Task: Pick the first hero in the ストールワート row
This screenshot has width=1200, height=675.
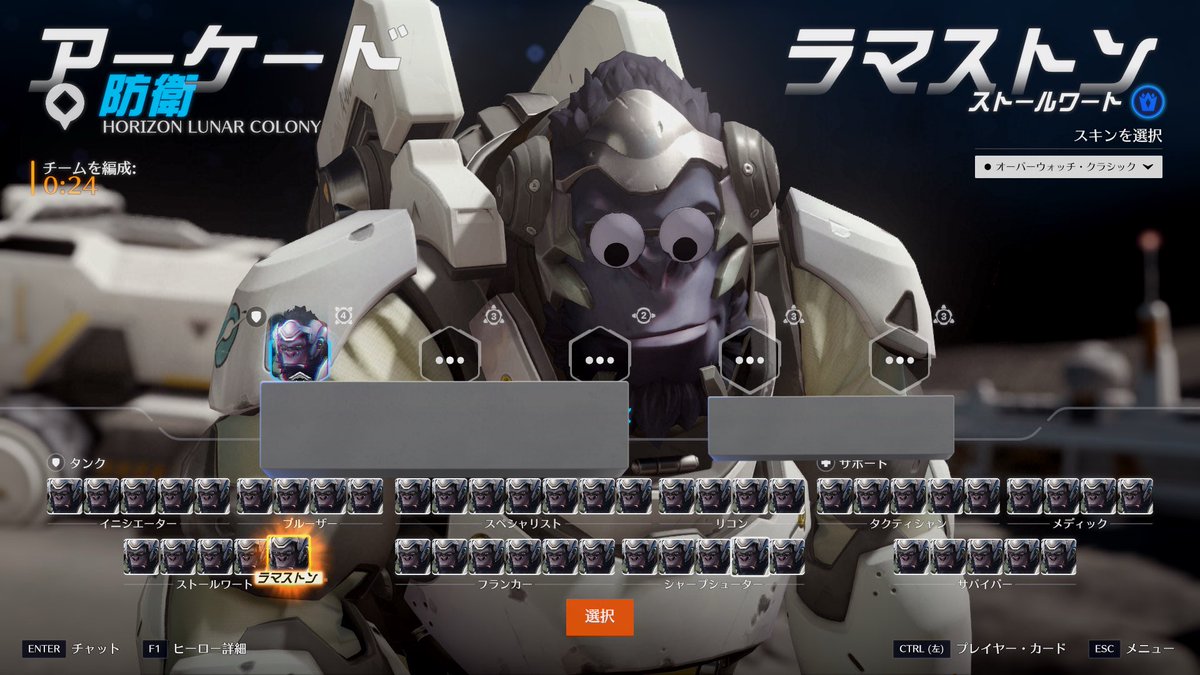Action: pos(141,556)
